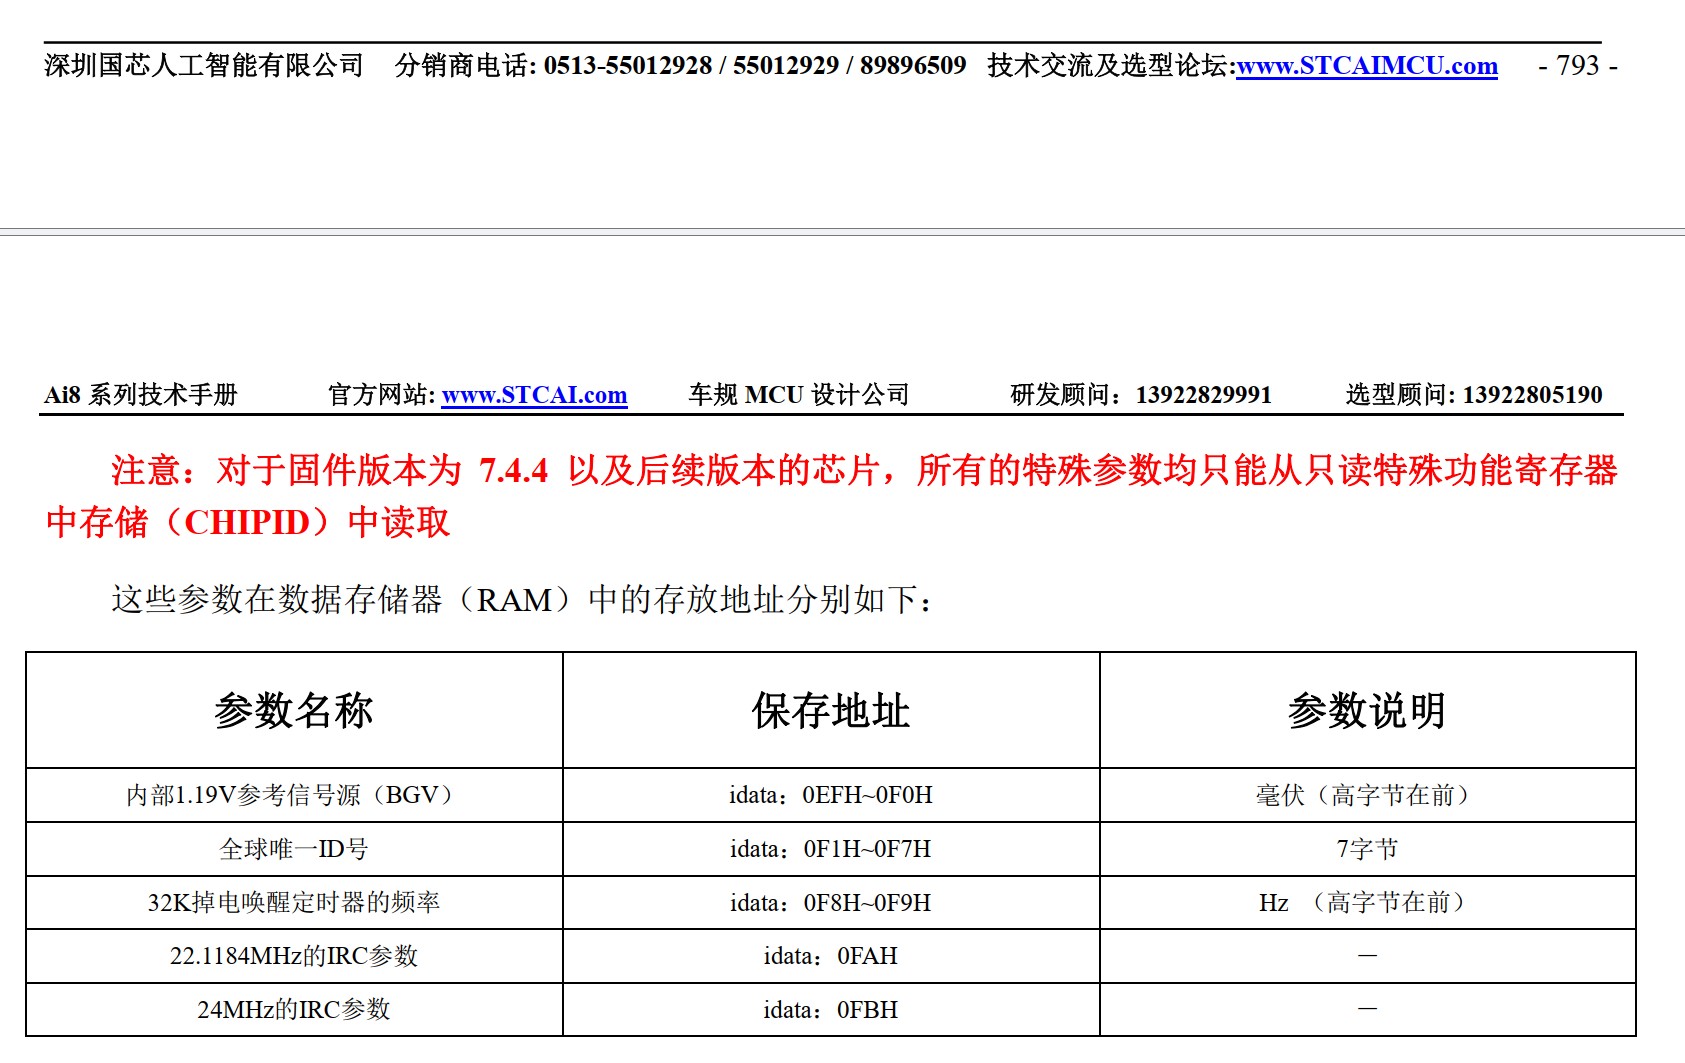Image resolution: width=1685 pixels, height=1063 pixels.
Task: Click the 选型顾问 phone number 13922805190
Action: pyautogui.click(x=1532, y=395)
